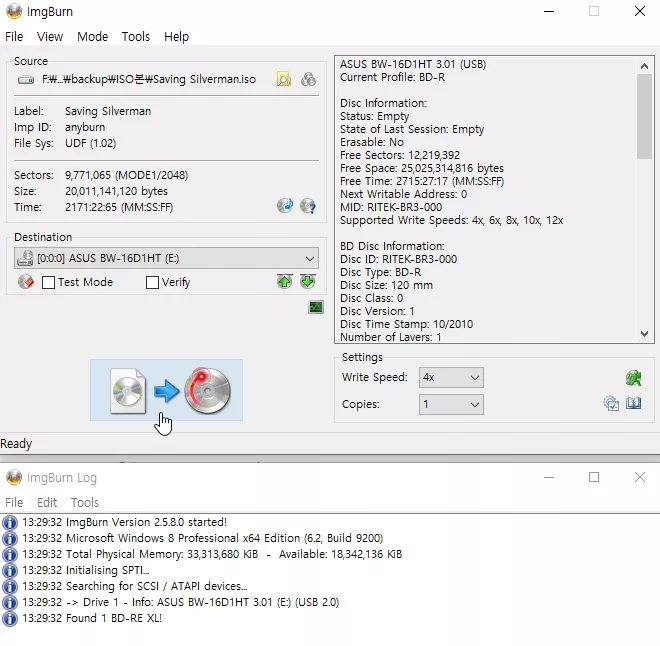Open the Help menu

(176, 37)
